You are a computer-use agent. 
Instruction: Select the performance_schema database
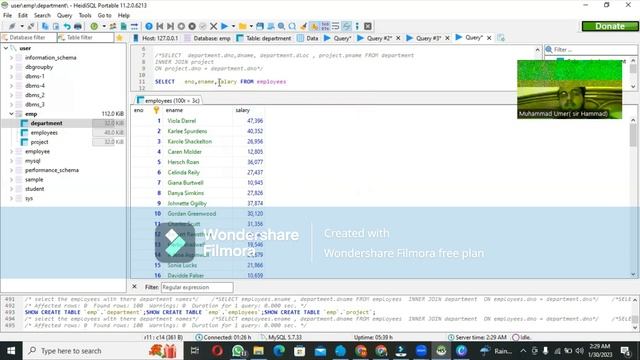tap(52, 170)
